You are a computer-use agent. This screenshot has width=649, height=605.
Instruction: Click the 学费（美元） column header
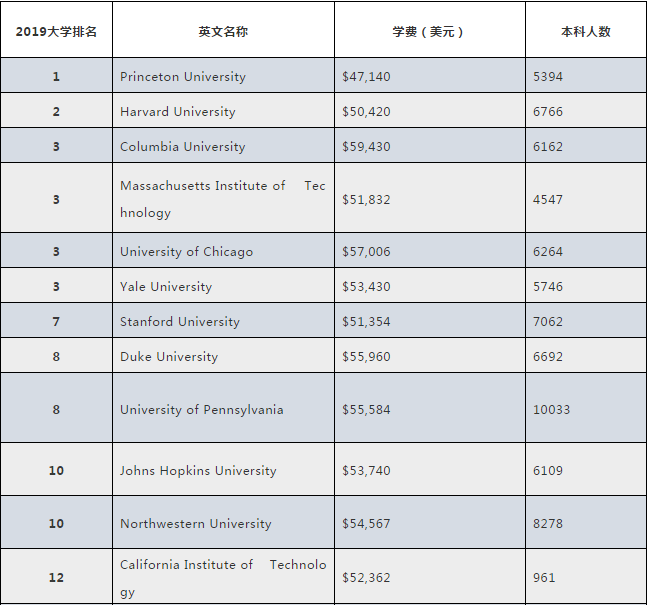tap(429, 31)
